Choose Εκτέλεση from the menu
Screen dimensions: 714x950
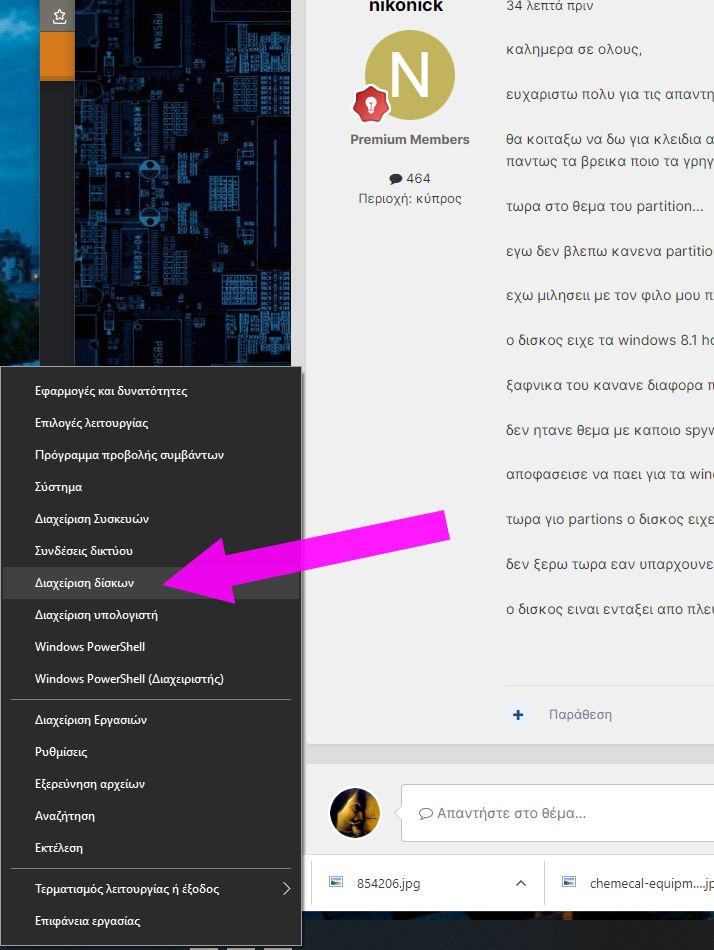pos(151,848)
